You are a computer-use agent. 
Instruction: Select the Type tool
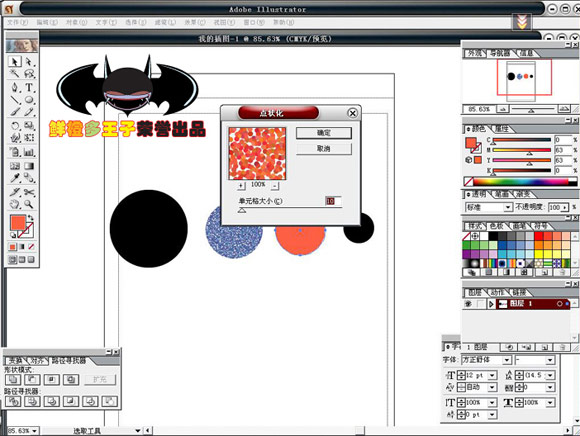click(29, 88)
